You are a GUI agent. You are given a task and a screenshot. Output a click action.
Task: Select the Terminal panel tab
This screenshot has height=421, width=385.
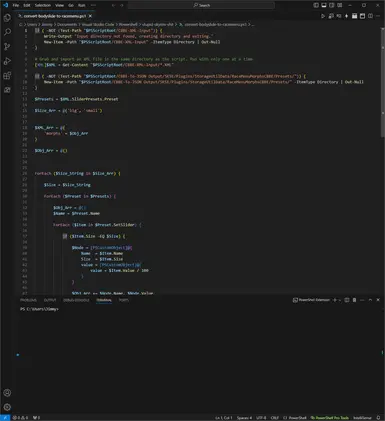[104, 300]
